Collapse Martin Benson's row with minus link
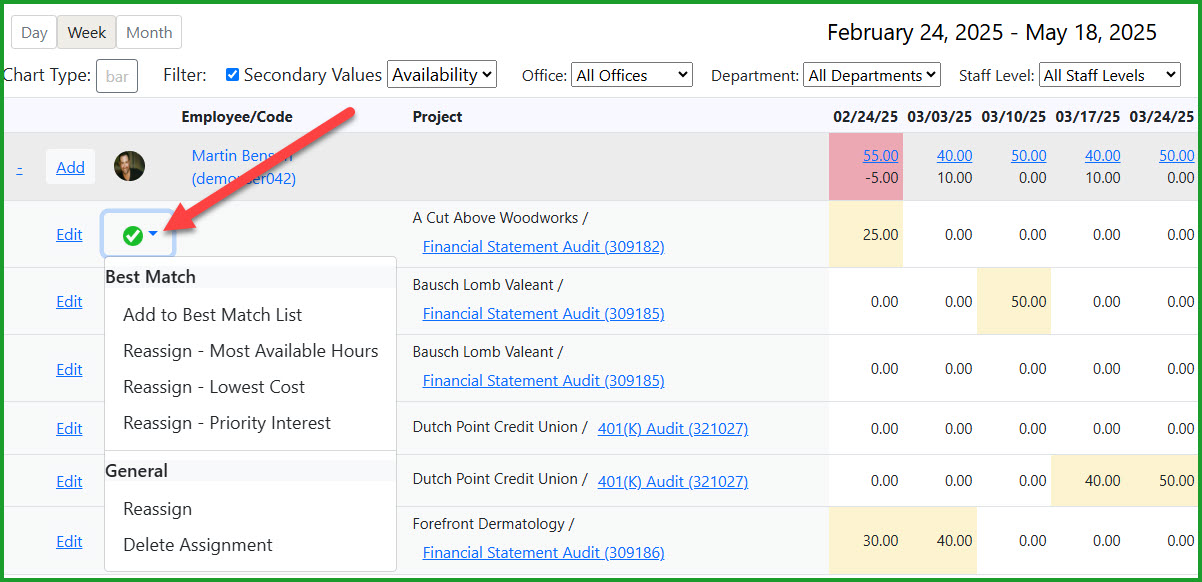 click(19, 168)
